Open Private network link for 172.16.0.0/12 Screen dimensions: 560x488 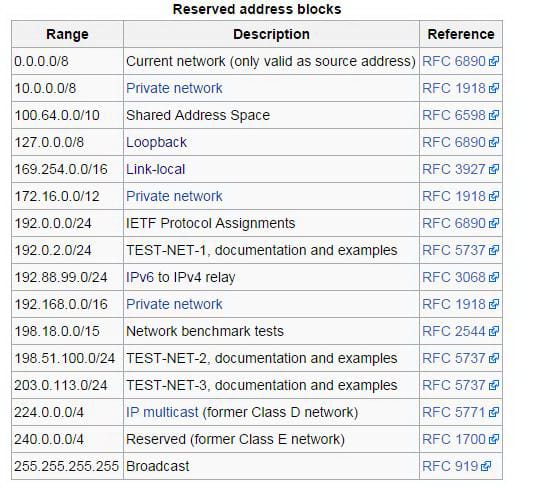click(x=174, y=196)
